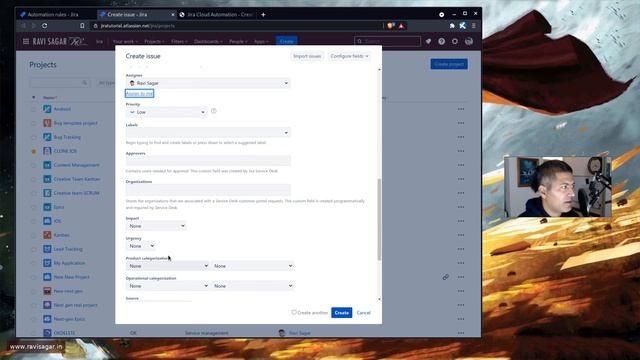Click the Create project button
Viewport: 640px width, 360px height.
coord(449,64)
